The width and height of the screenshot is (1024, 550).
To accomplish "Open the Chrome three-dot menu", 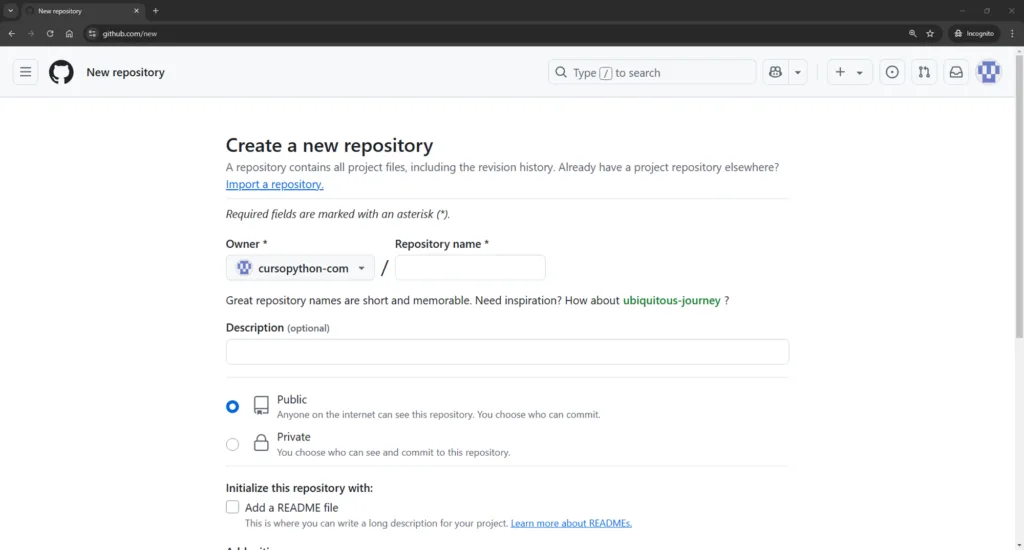I will tap(1012, 33).
